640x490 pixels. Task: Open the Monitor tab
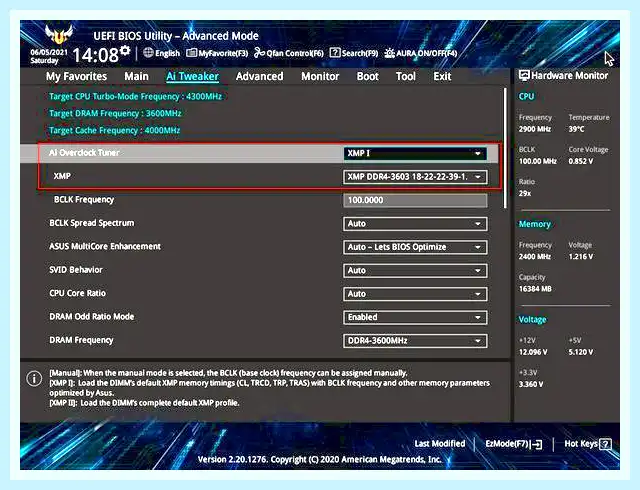(x=320, y=76)
